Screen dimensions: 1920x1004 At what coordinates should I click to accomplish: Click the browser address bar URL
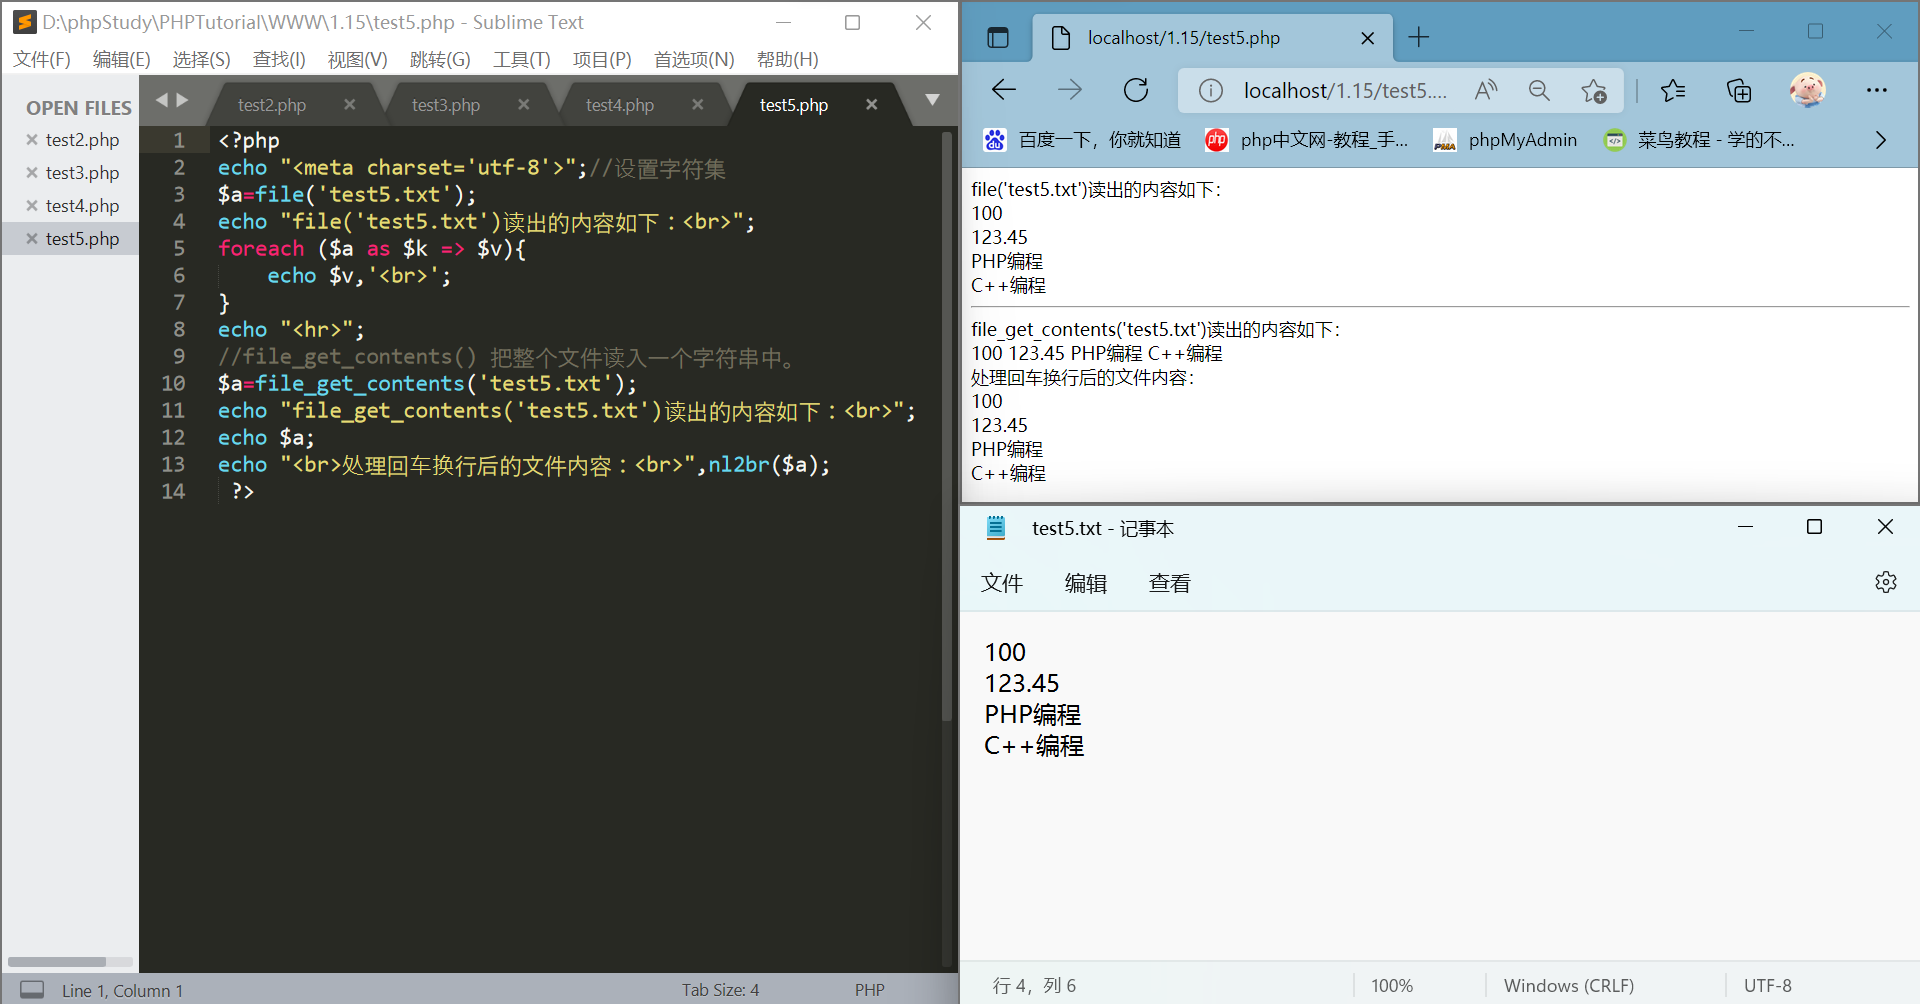(x=1345, y=91)
